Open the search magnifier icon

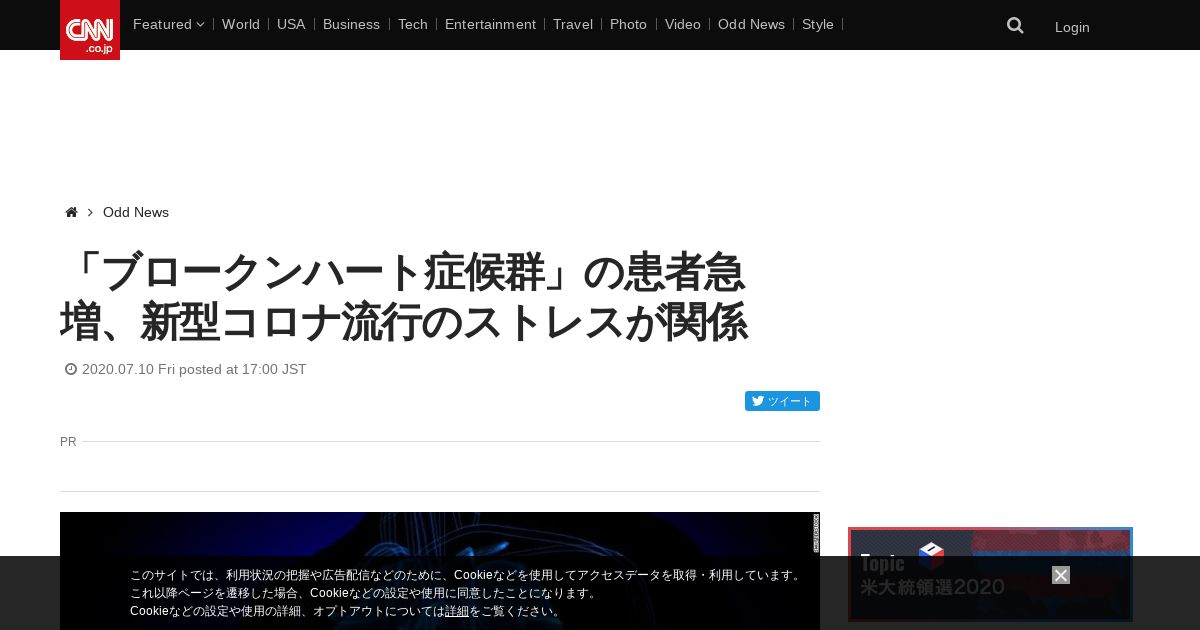click(1015, 26)
